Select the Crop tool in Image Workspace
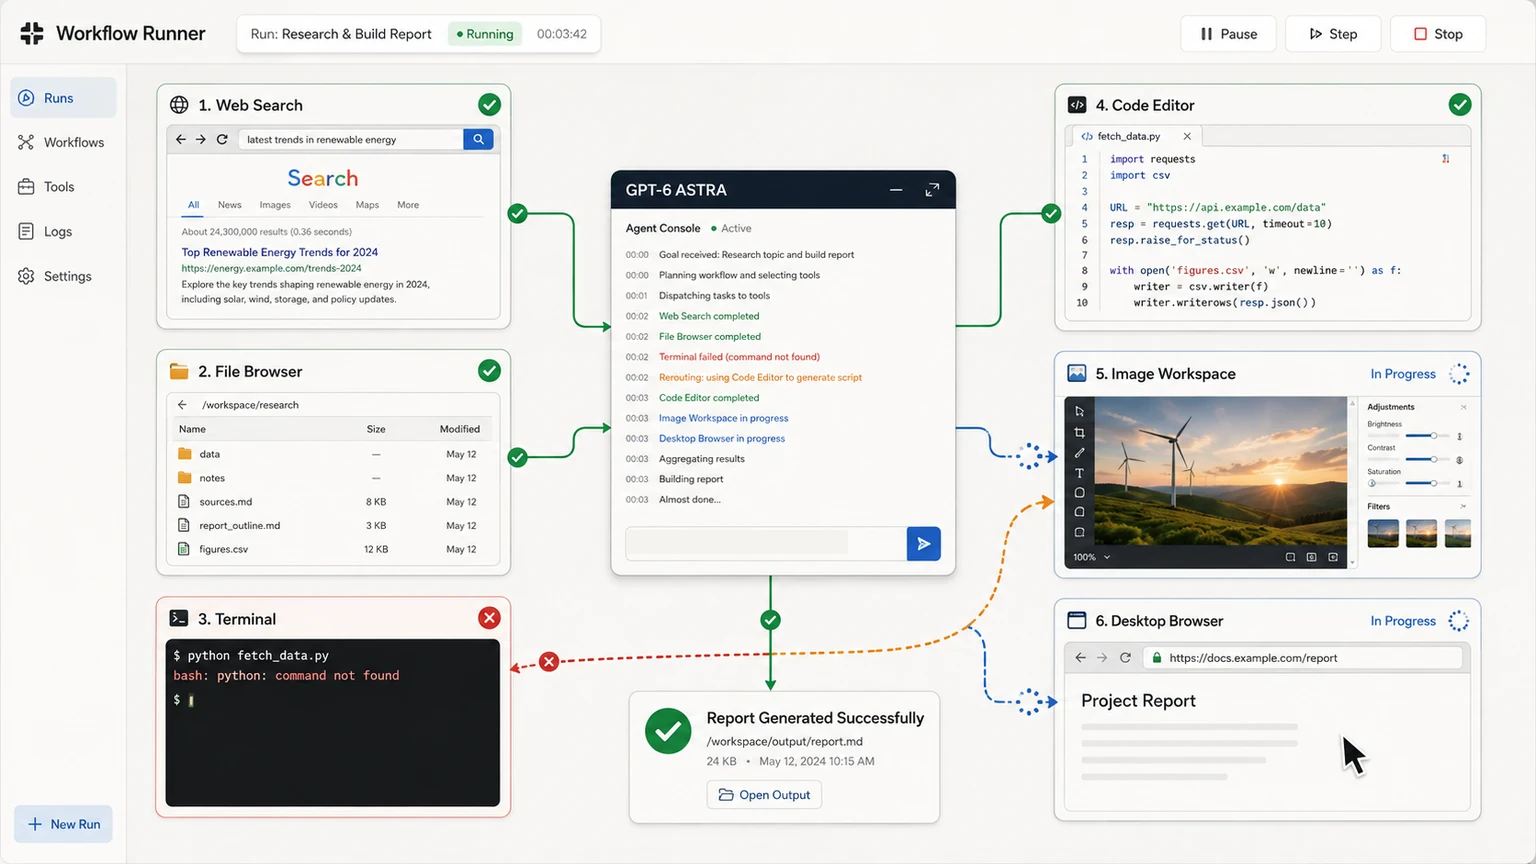Viewport: 1536px width, 864px height. pos(1079,433)
